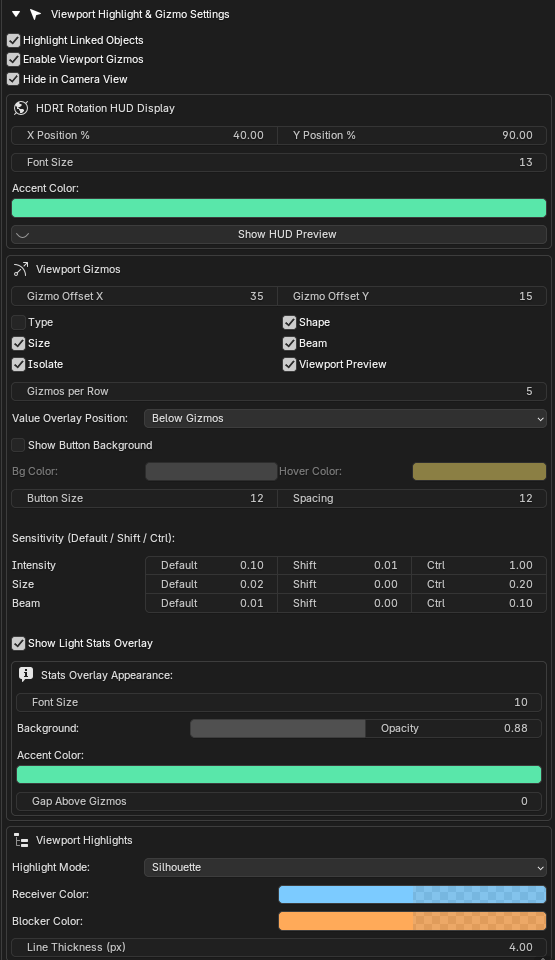Adjust the Opacity slider field

pos(453,729)
